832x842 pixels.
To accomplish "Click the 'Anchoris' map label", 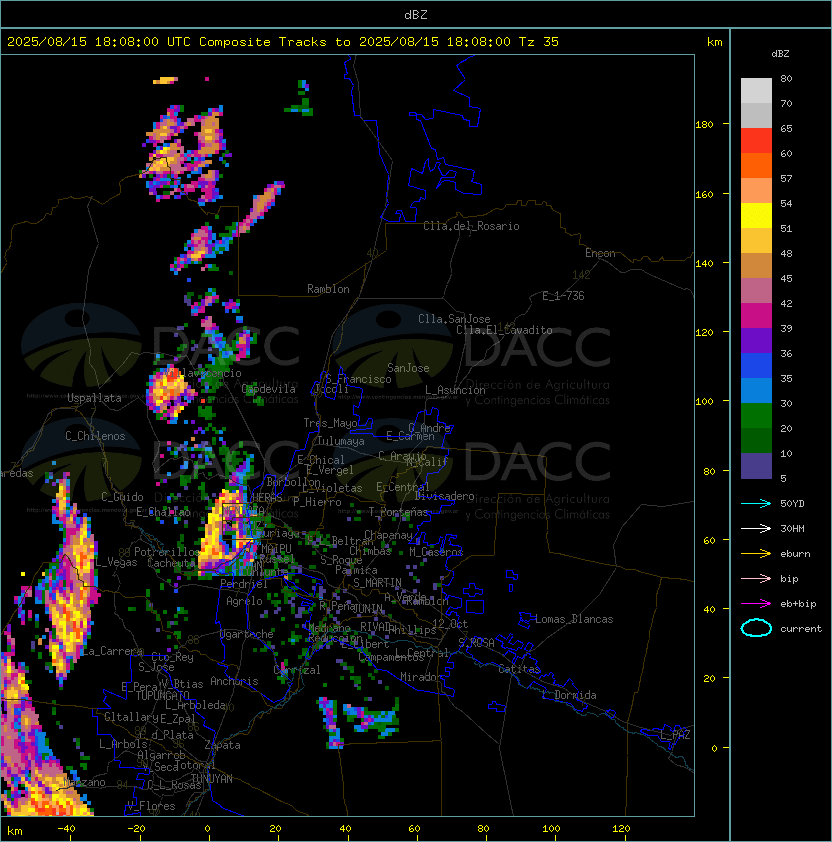I will (234, 681).
